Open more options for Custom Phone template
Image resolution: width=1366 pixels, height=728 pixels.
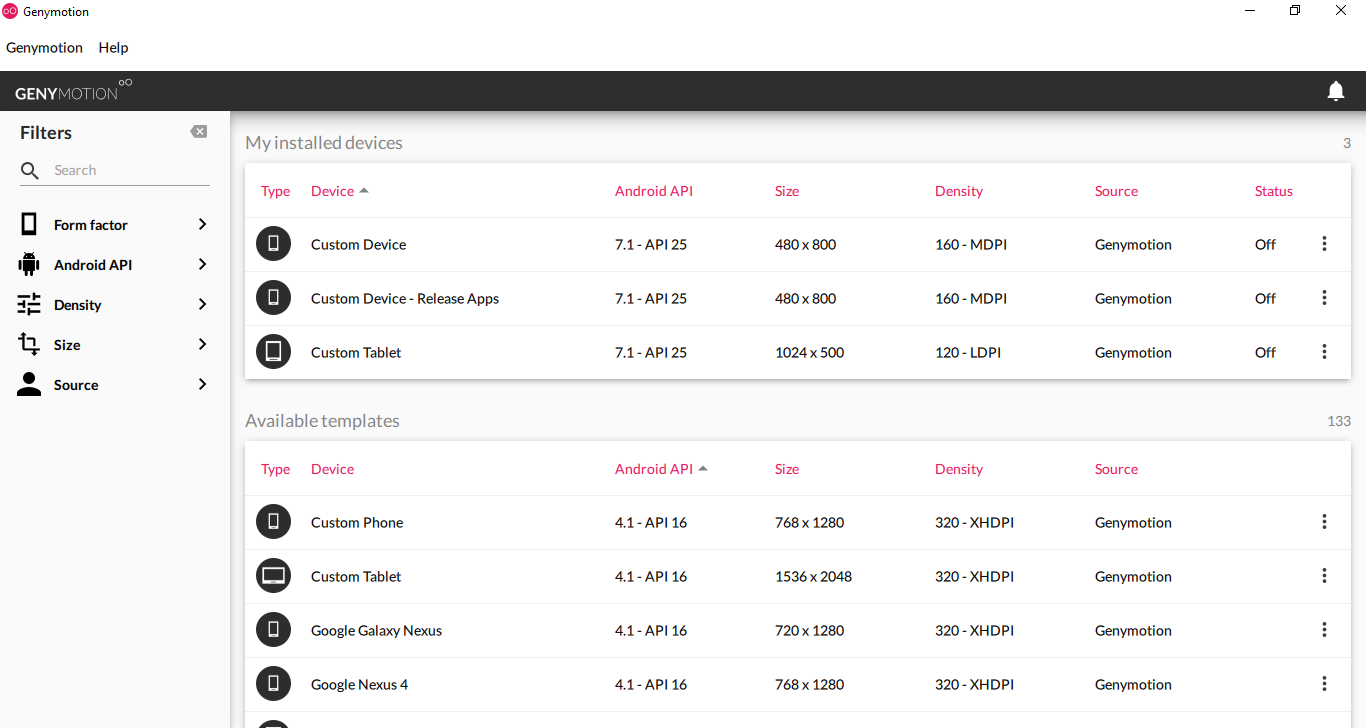[x=1324, y=522]
